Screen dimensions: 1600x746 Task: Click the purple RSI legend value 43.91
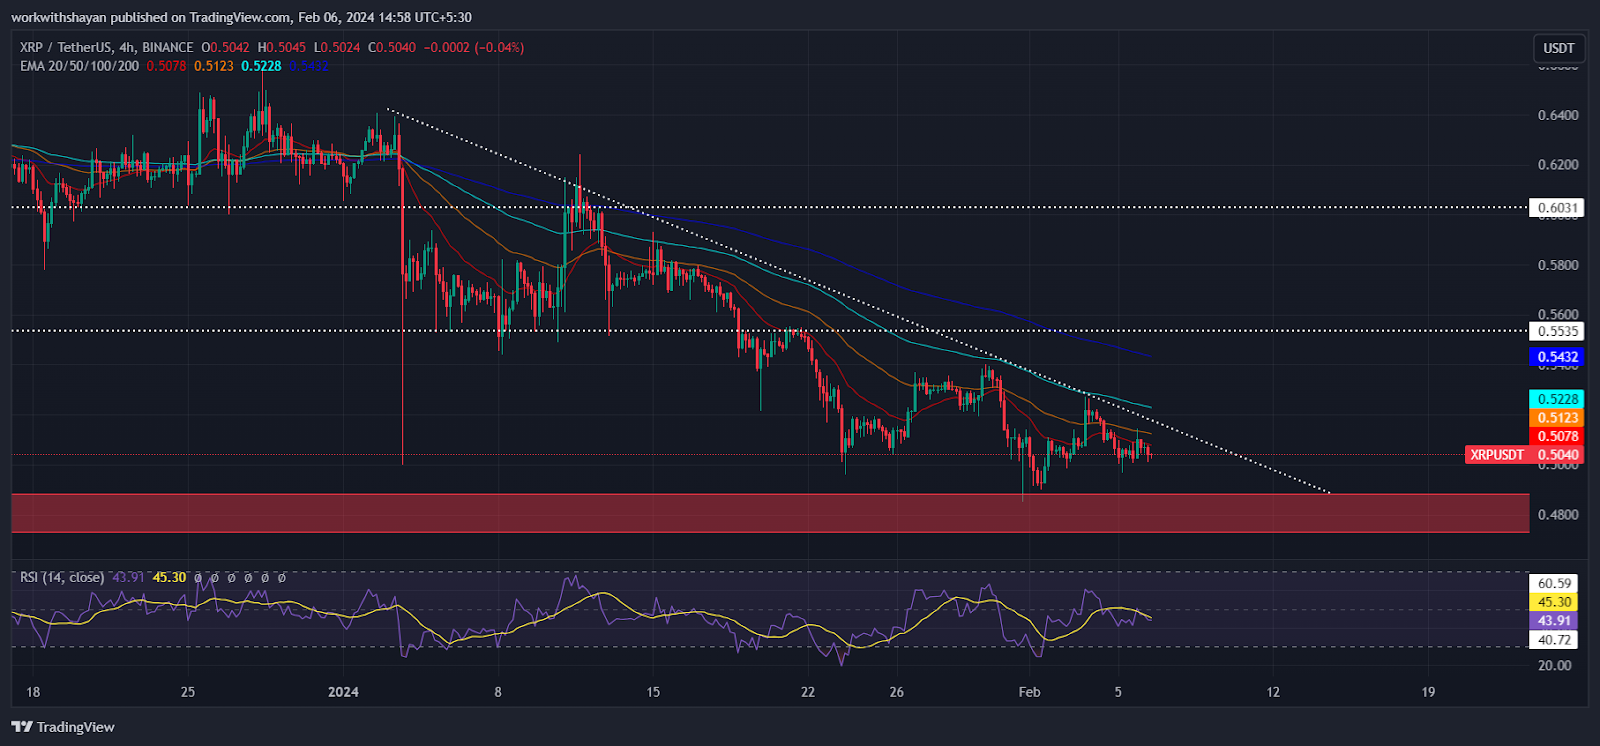pyautogui.click(x=128, y=577)
